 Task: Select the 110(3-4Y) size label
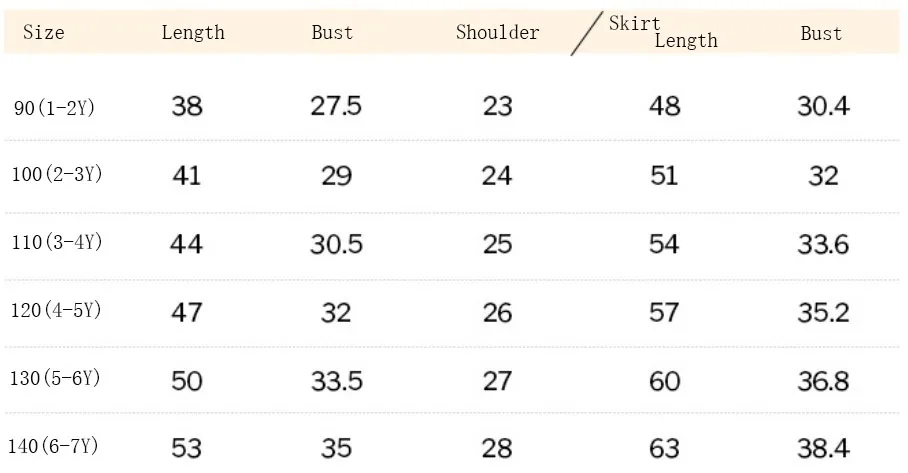click(57, 241)
